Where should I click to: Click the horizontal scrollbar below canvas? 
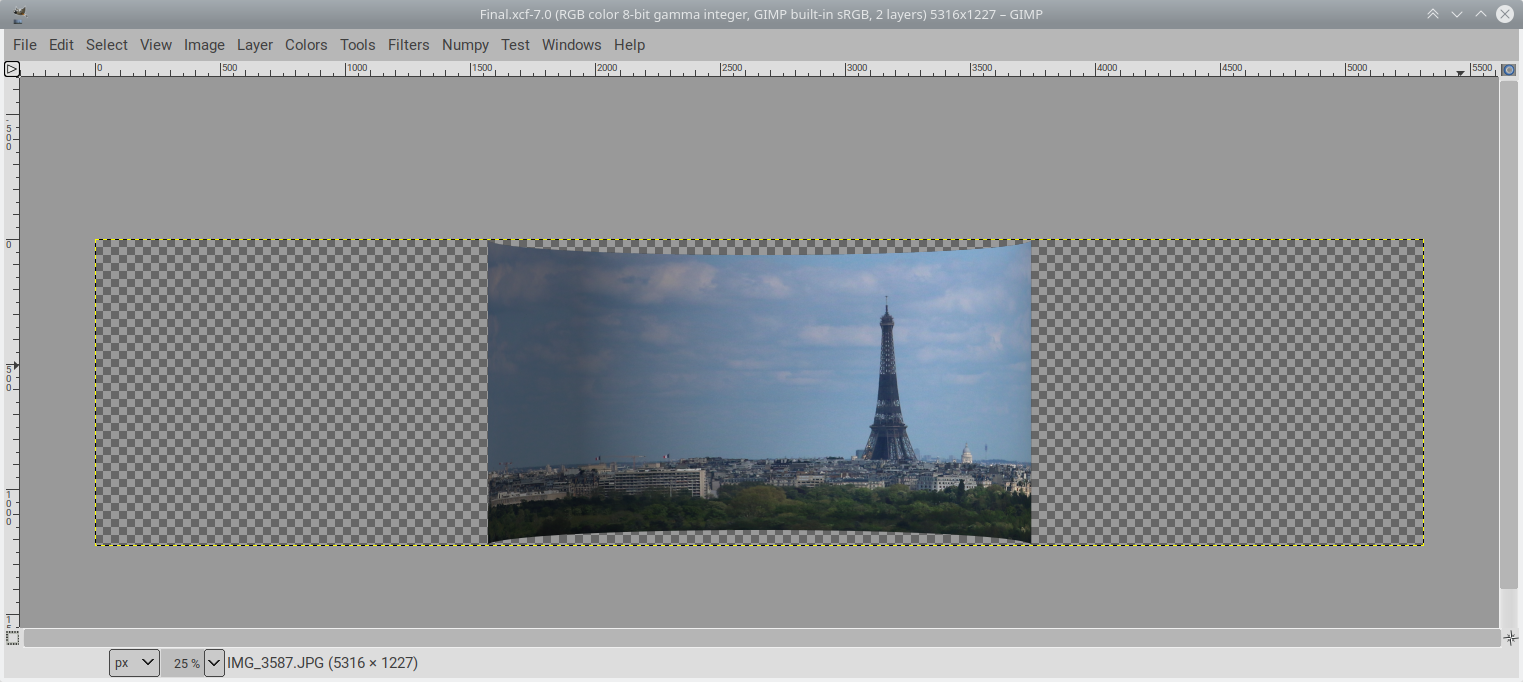tap(760, 637)
